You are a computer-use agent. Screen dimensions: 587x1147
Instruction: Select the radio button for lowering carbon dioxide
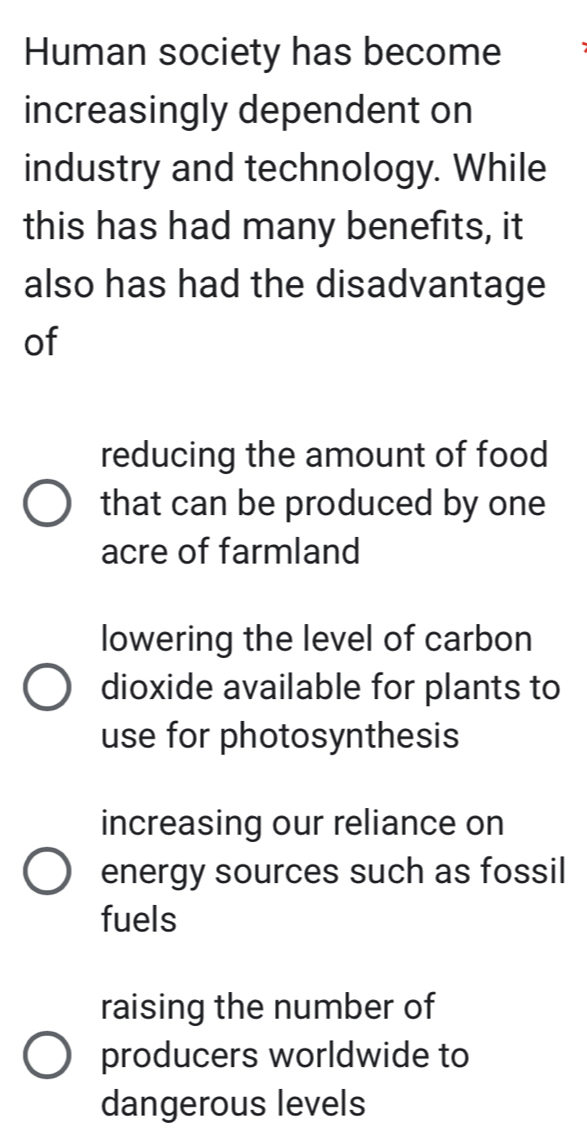pos(45,688)
